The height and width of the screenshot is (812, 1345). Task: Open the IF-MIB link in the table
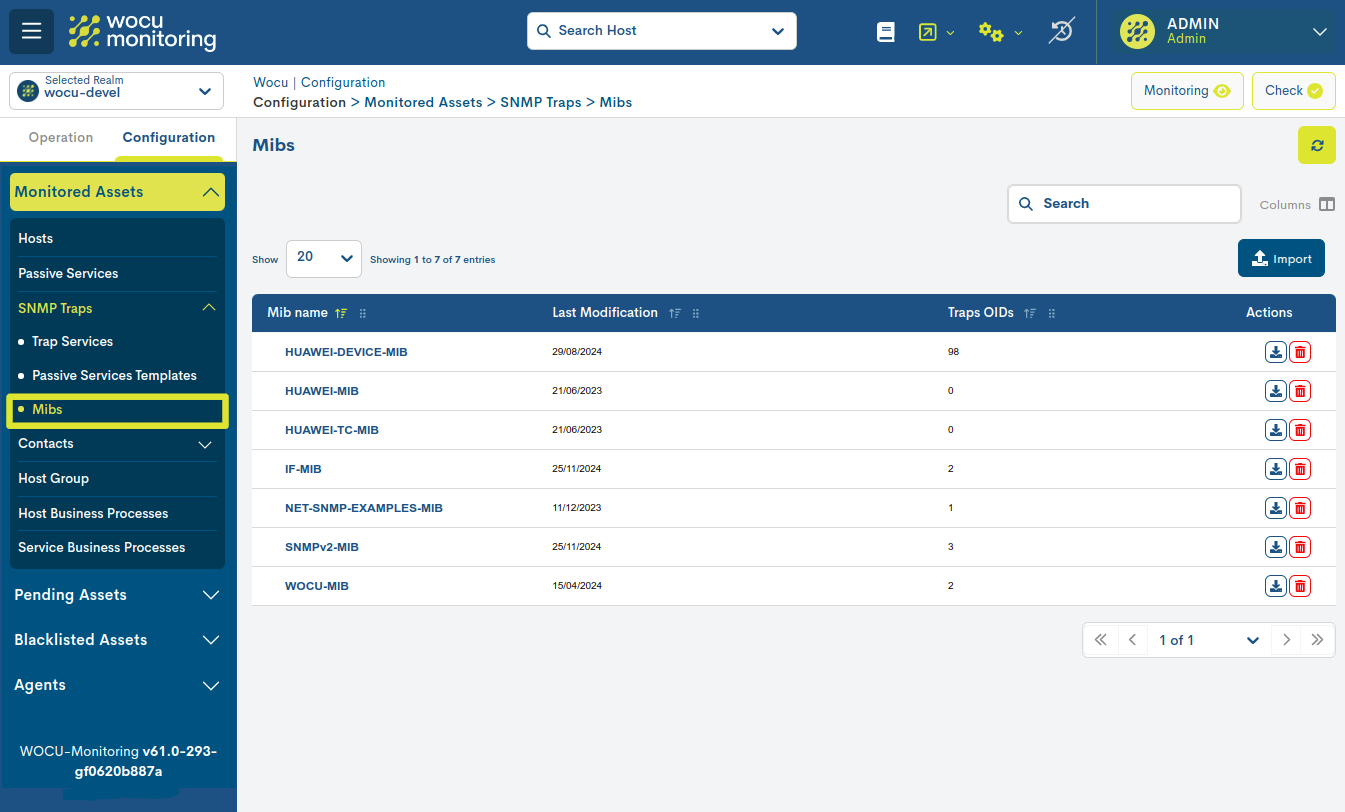303,468
